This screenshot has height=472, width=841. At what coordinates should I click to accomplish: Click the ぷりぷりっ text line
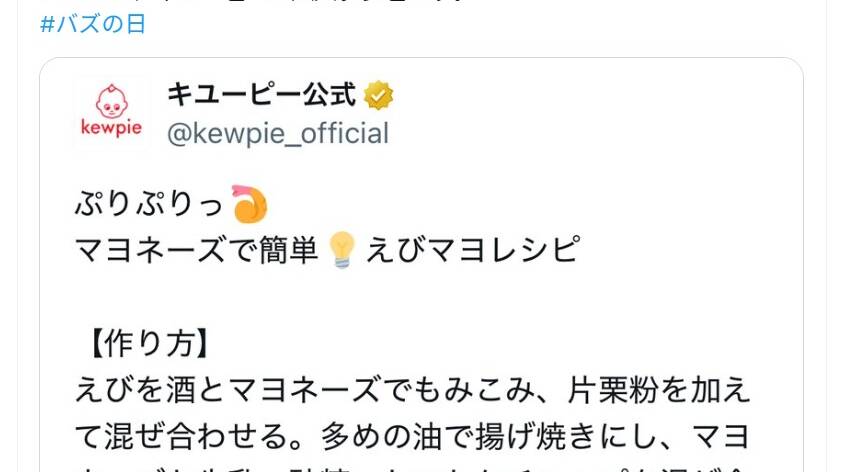pyautogui.click(x=149, y=204)
